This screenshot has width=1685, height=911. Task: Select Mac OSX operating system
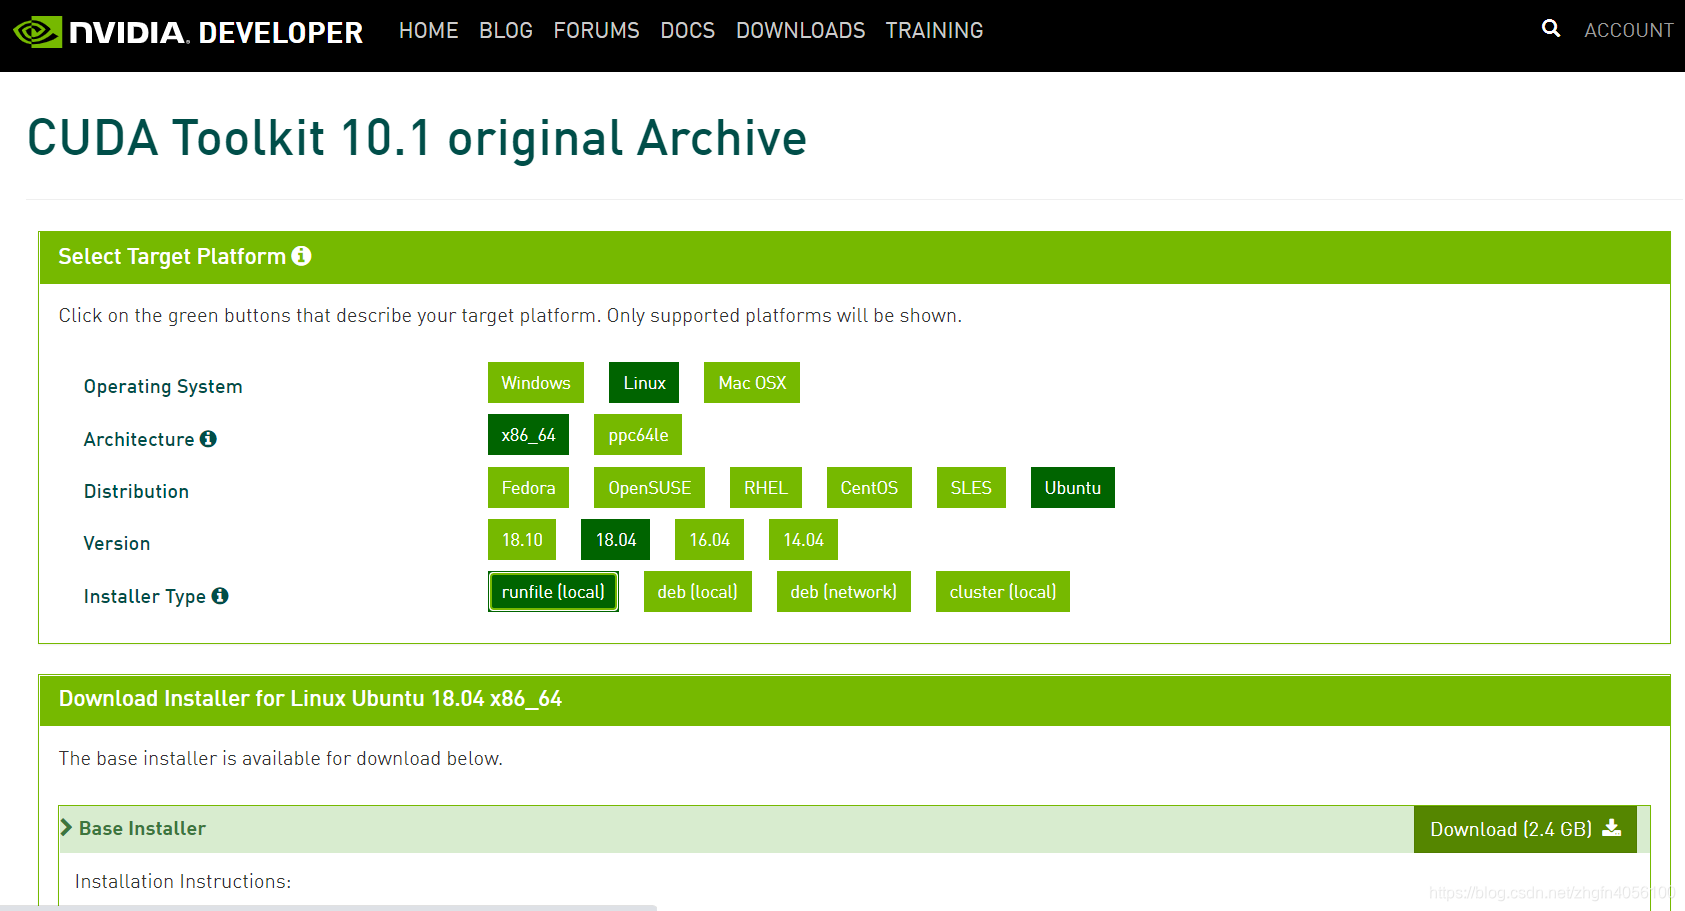pos(752,383)
